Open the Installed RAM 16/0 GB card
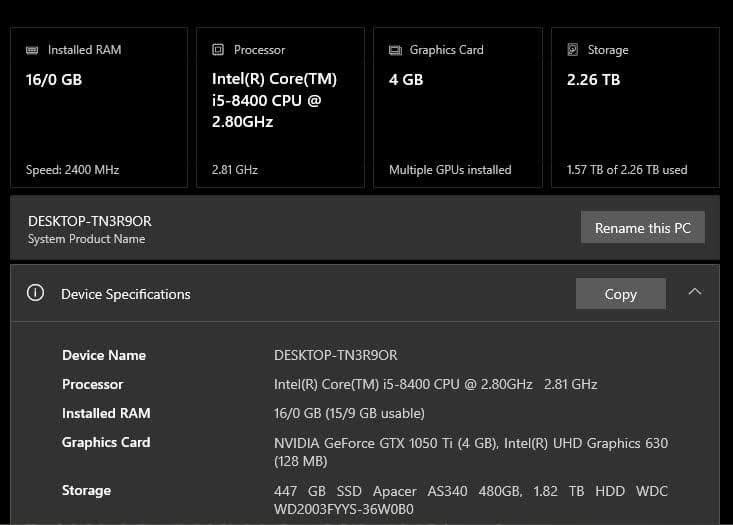The image size is (733, 525). tap(99, 108)
